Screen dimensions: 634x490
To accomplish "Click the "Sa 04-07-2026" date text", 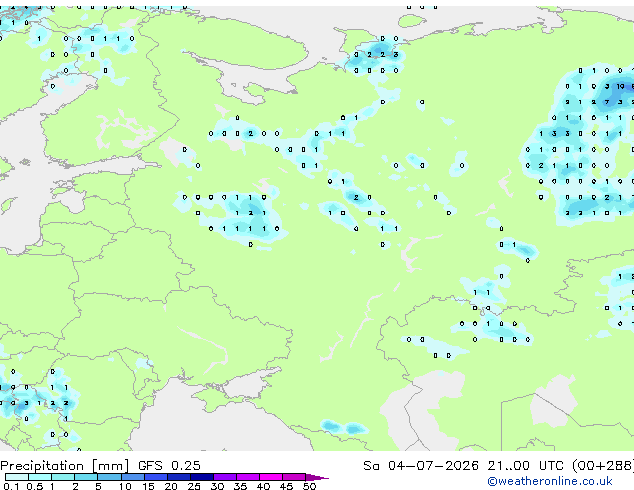I will coord(421,465).
